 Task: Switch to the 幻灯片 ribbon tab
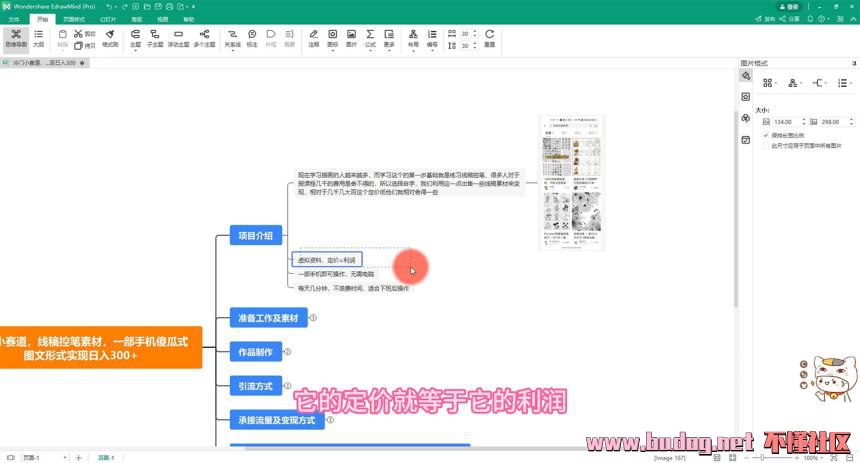(107, 18)
